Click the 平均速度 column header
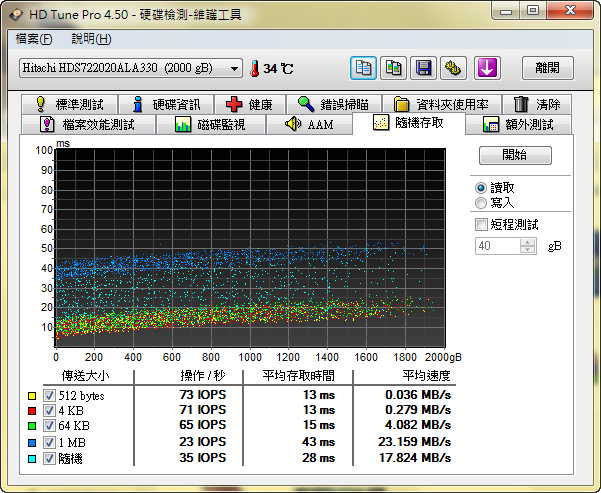Viewport: 601px width, 493px height. (426, 375)
